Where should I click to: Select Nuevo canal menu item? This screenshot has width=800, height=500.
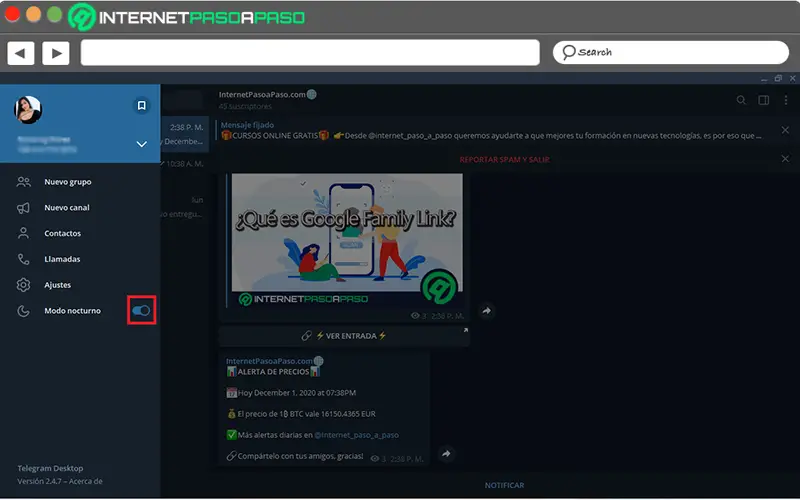pyautogui.click(x=80, y=208)
